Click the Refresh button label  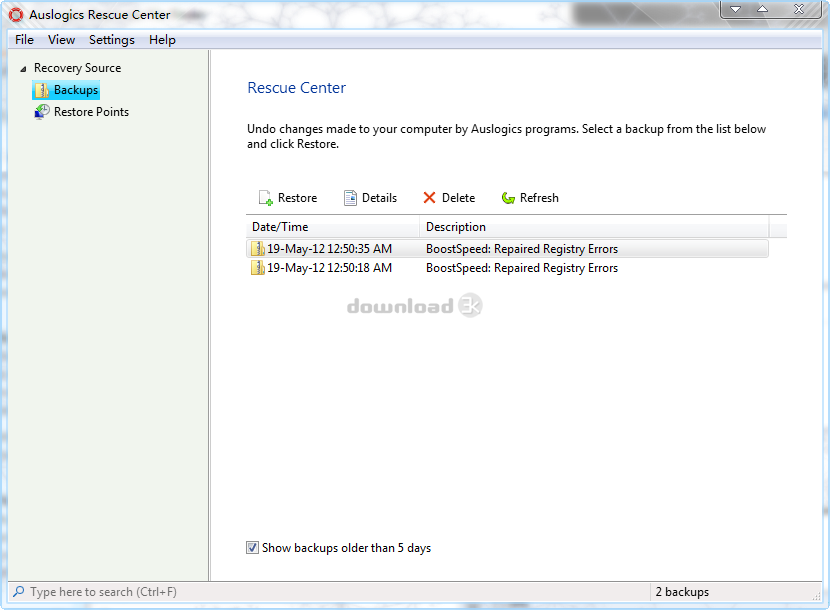(539, 198)
